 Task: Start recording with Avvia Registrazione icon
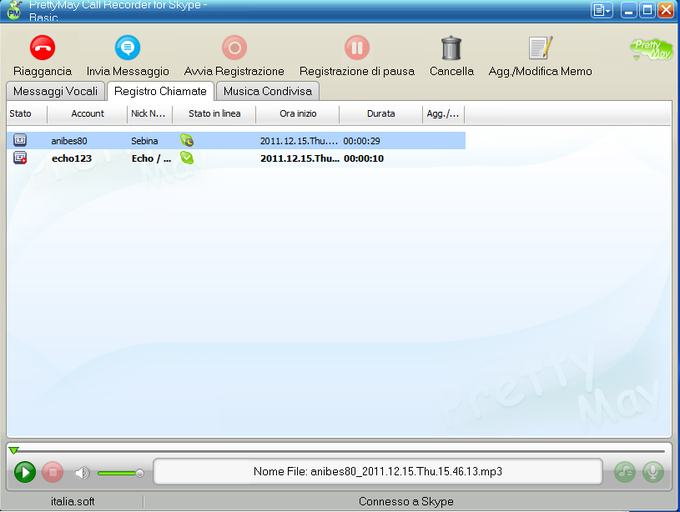point(235,47)
